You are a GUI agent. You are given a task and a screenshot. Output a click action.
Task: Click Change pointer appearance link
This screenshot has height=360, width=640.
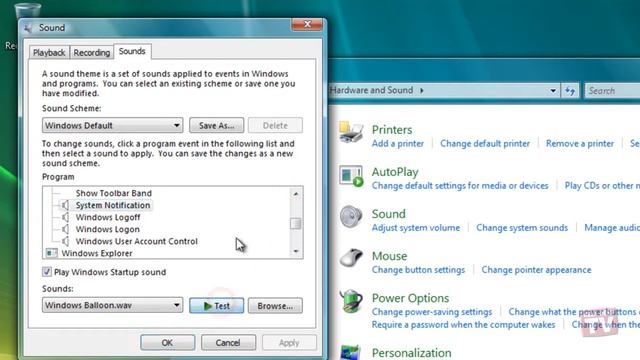[x=536, y=270]
